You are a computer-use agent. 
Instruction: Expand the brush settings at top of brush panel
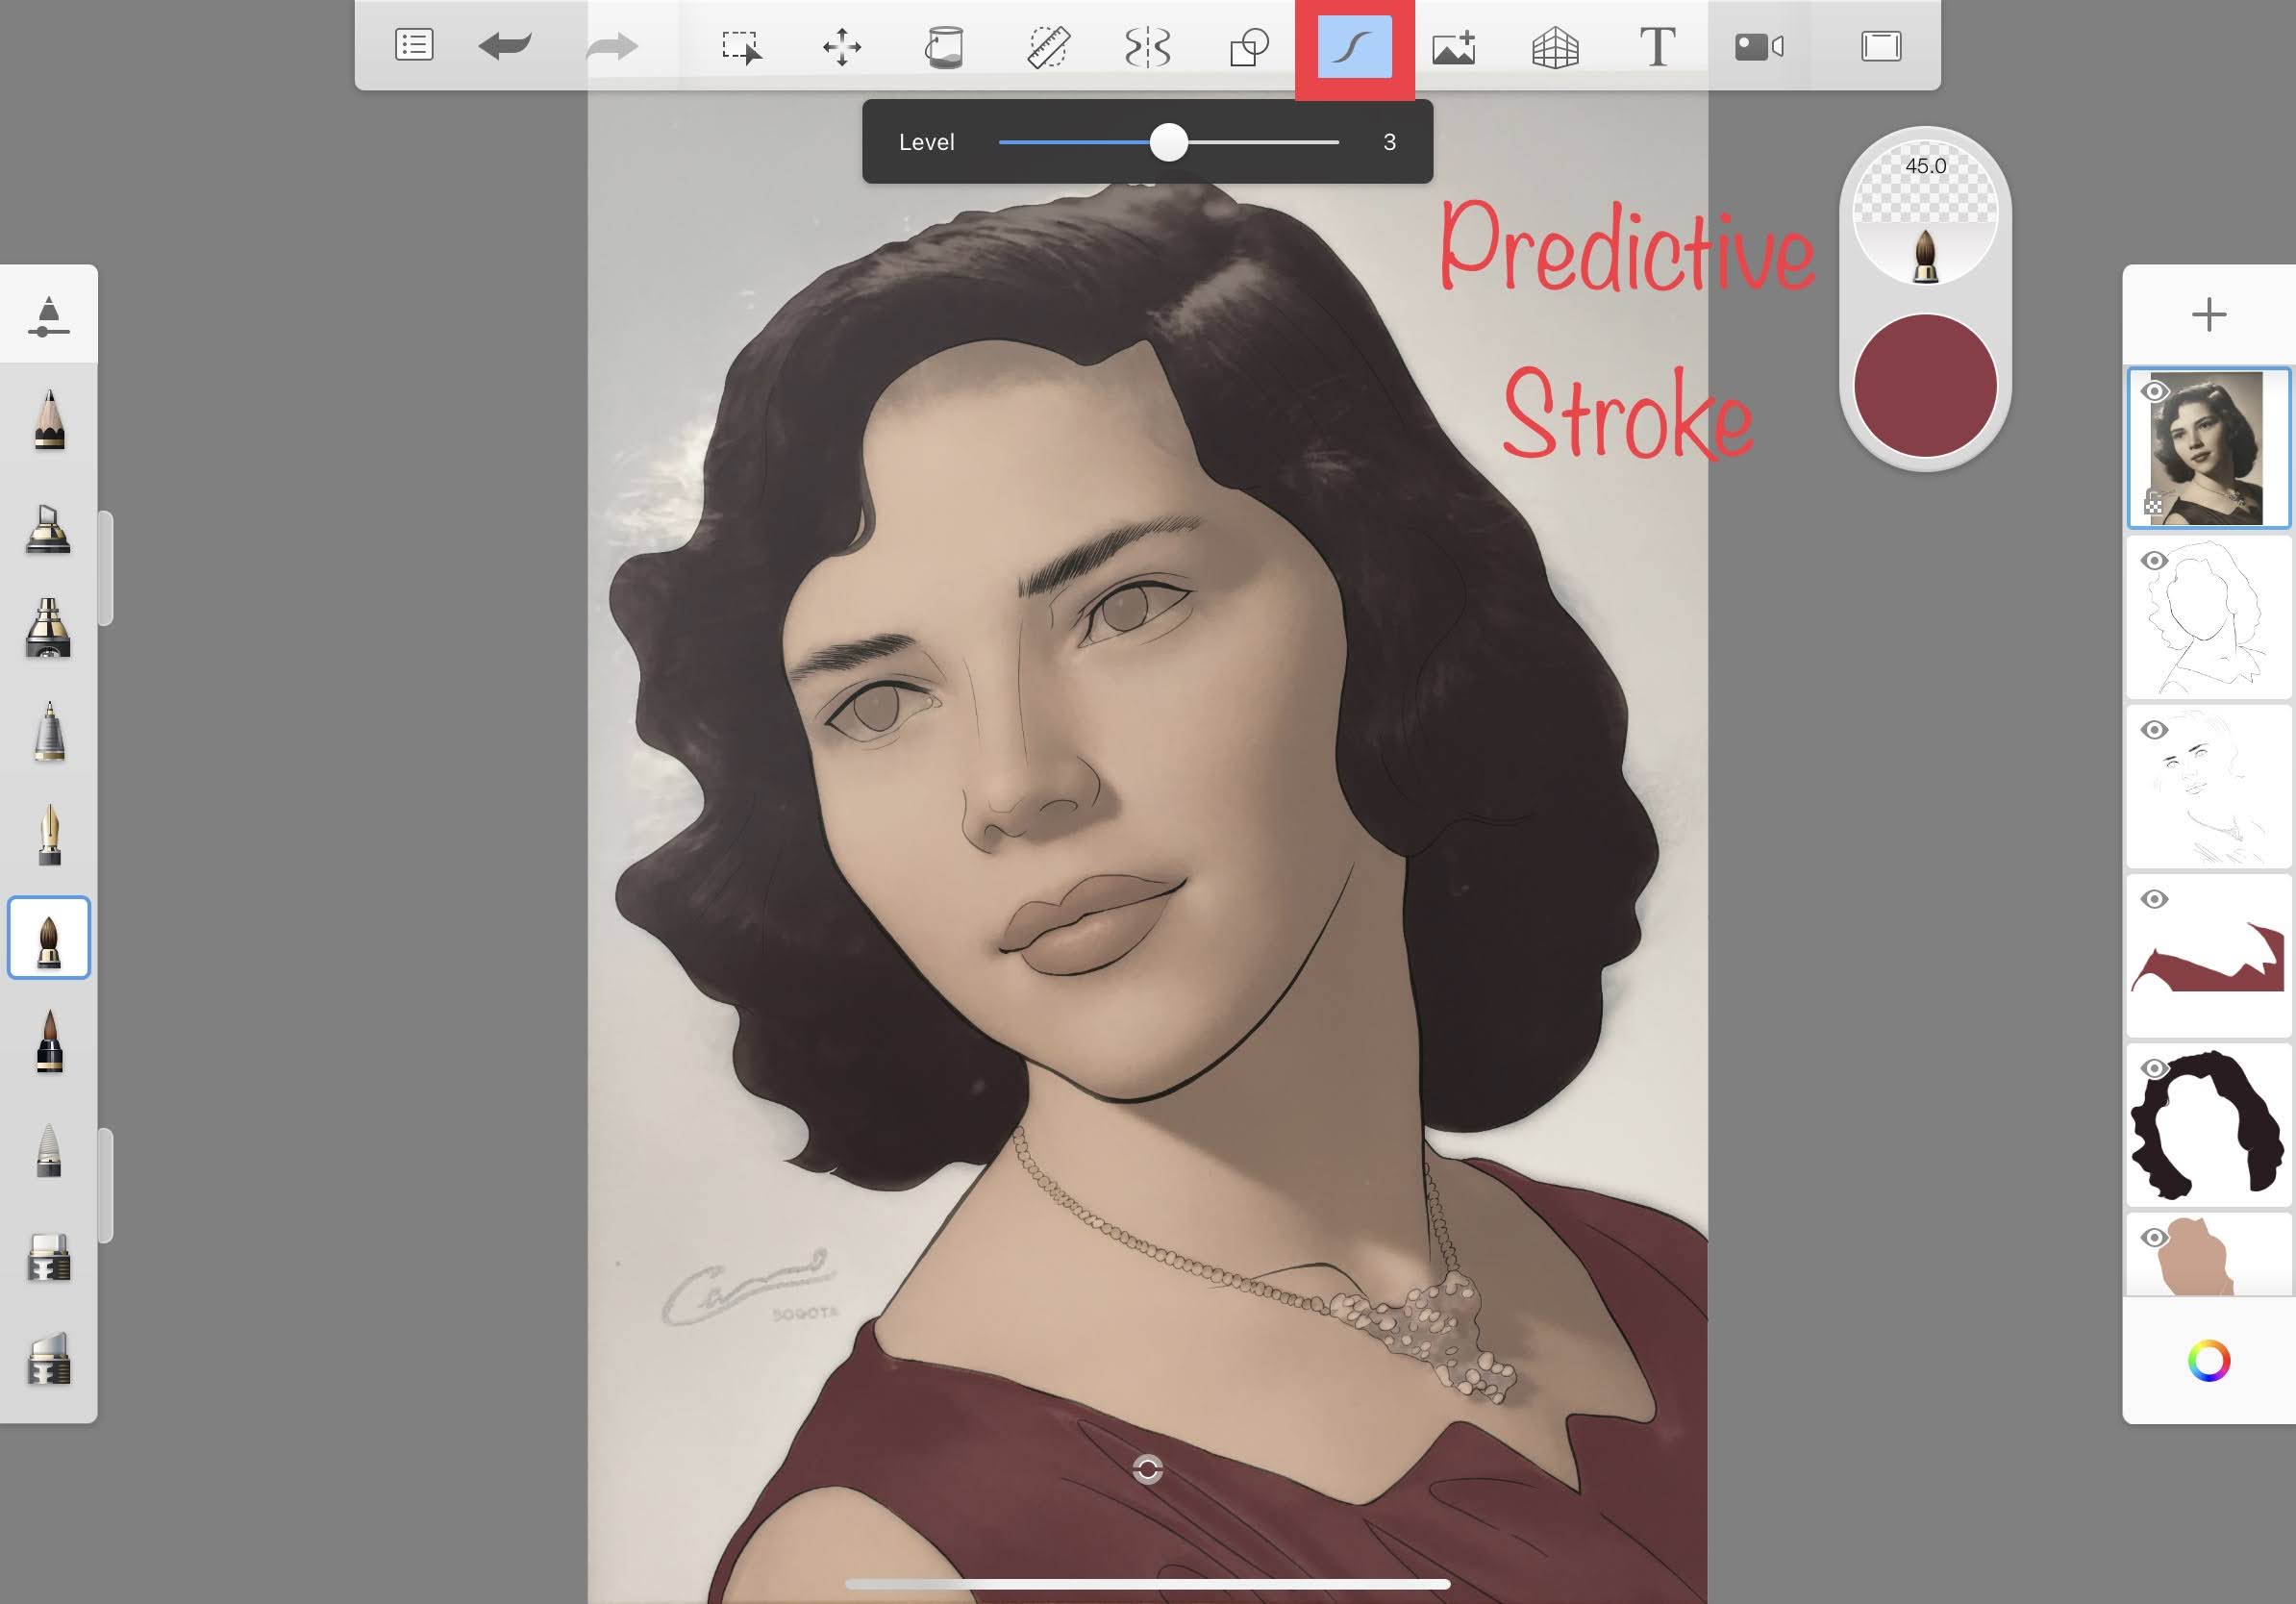(x=48, y=315)
